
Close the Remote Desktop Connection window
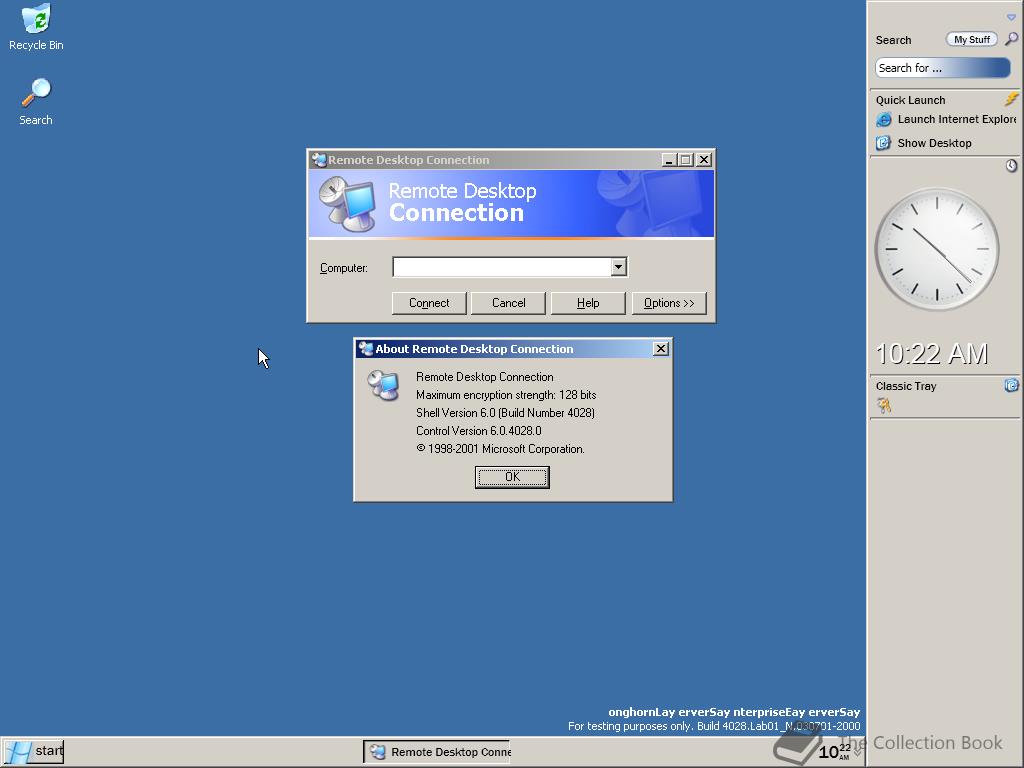click(x=704, y=160)
